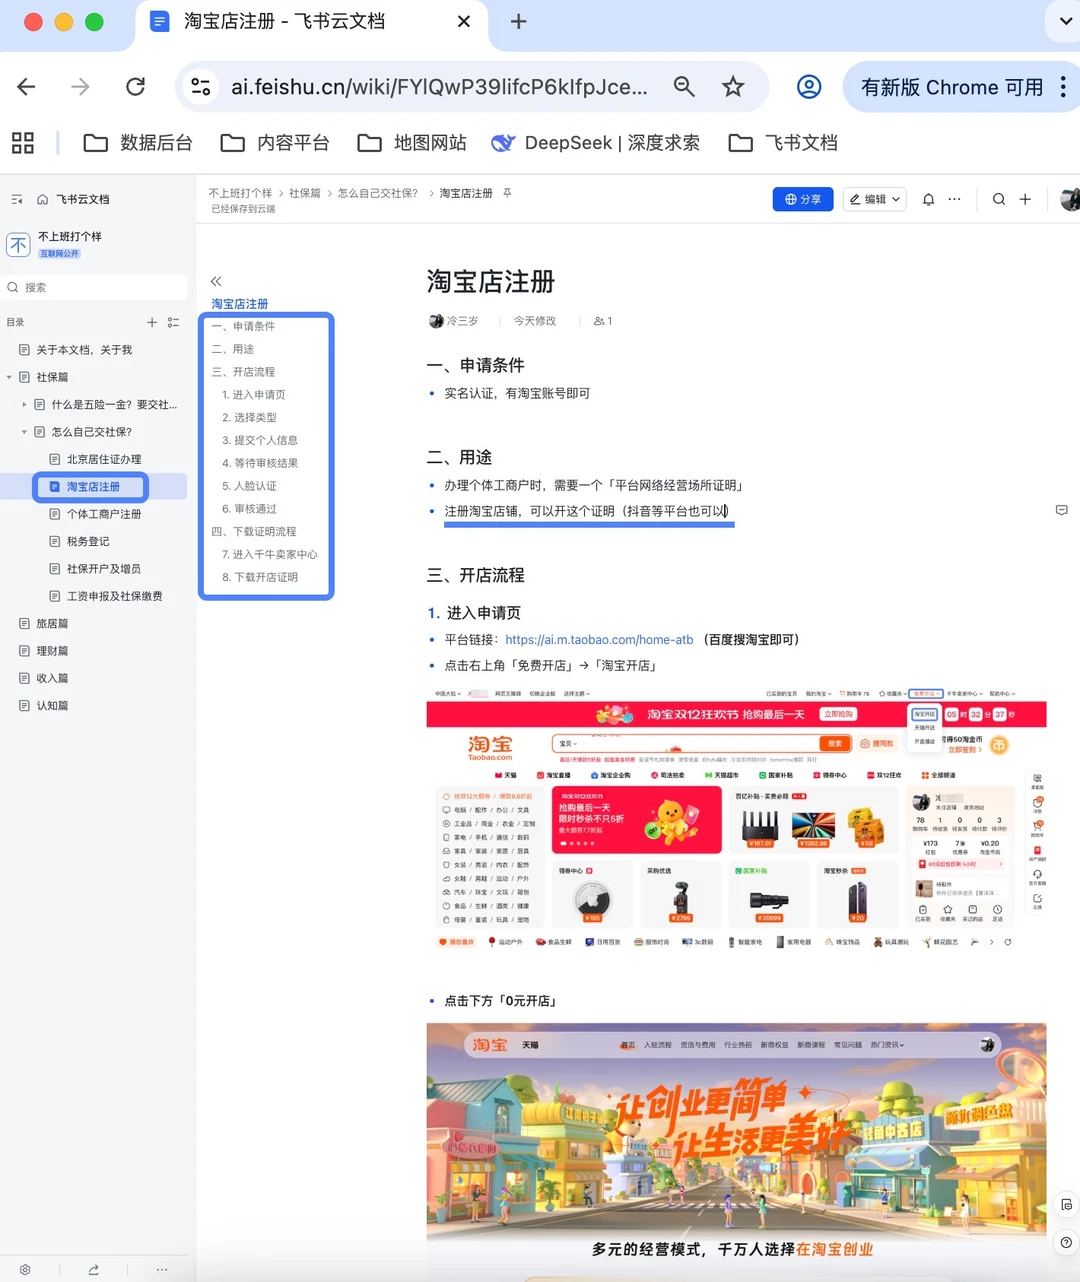Click the user avatar at top right

pos(1070,199)
